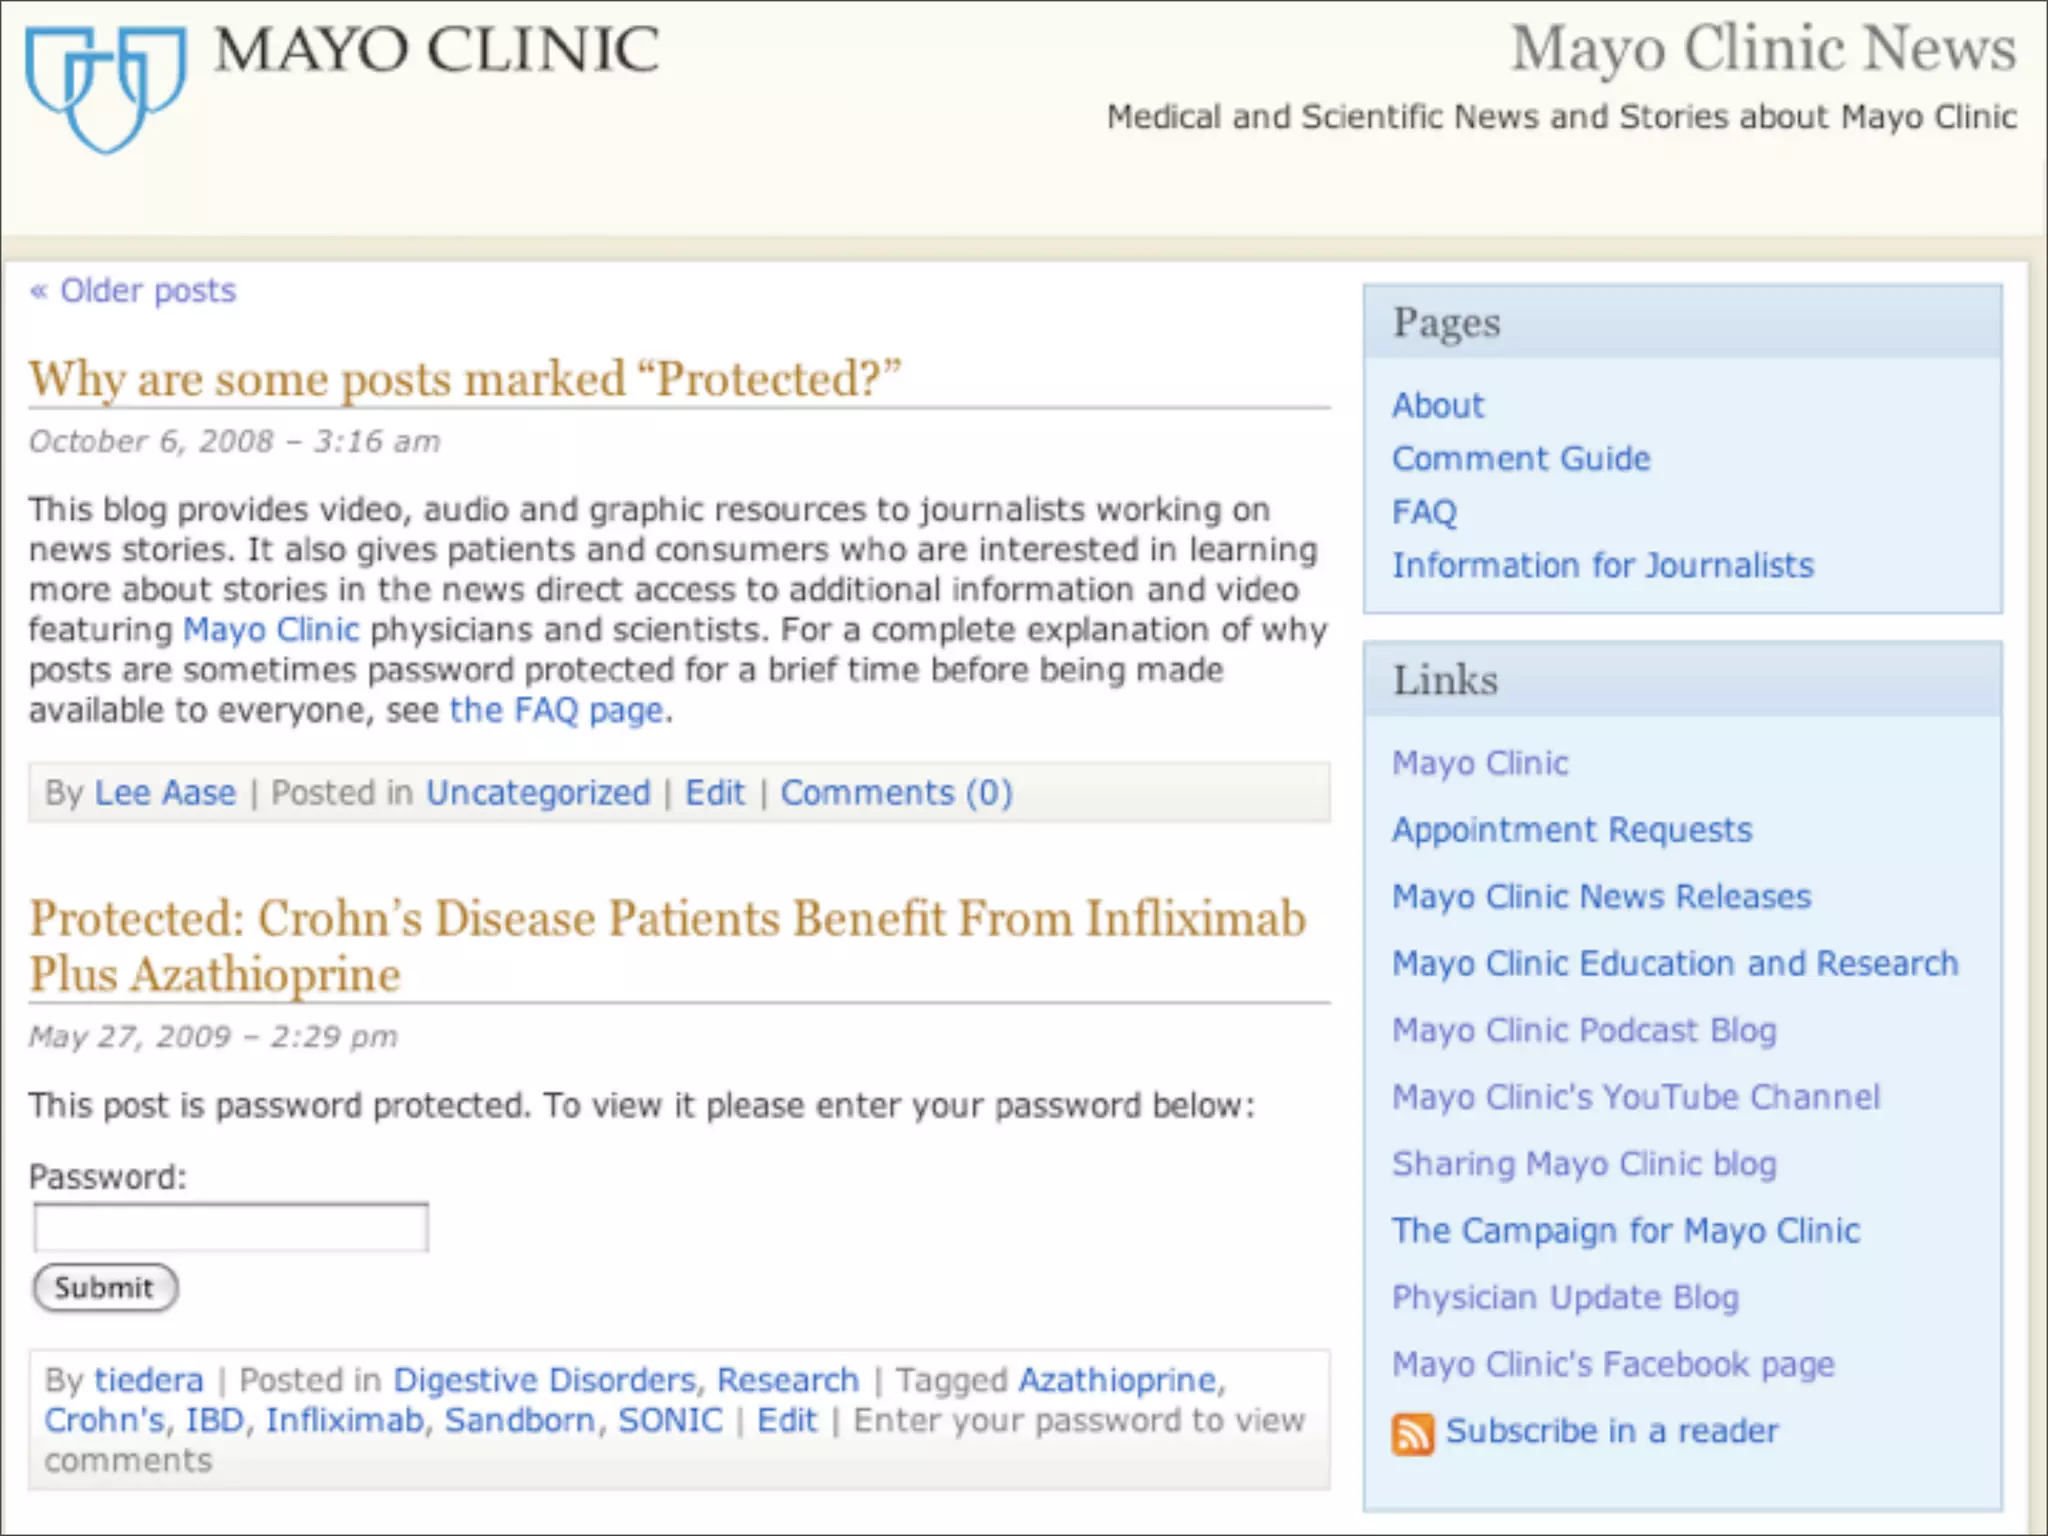Open 'Why are some posts marked Protected' title
This screenshot has height=1536, width=2048.
pyautogui.click(x=464, y=380)
